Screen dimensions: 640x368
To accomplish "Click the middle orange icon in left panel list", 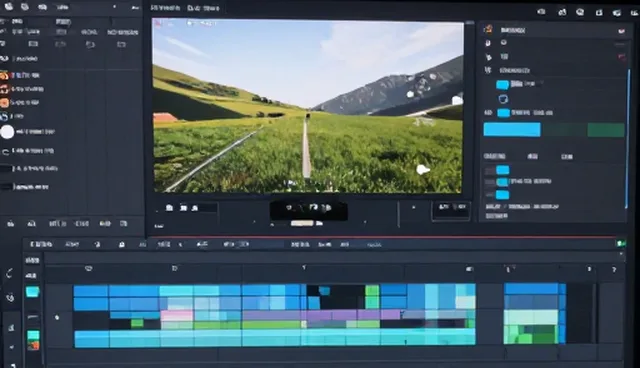I will tap(4, 89).
